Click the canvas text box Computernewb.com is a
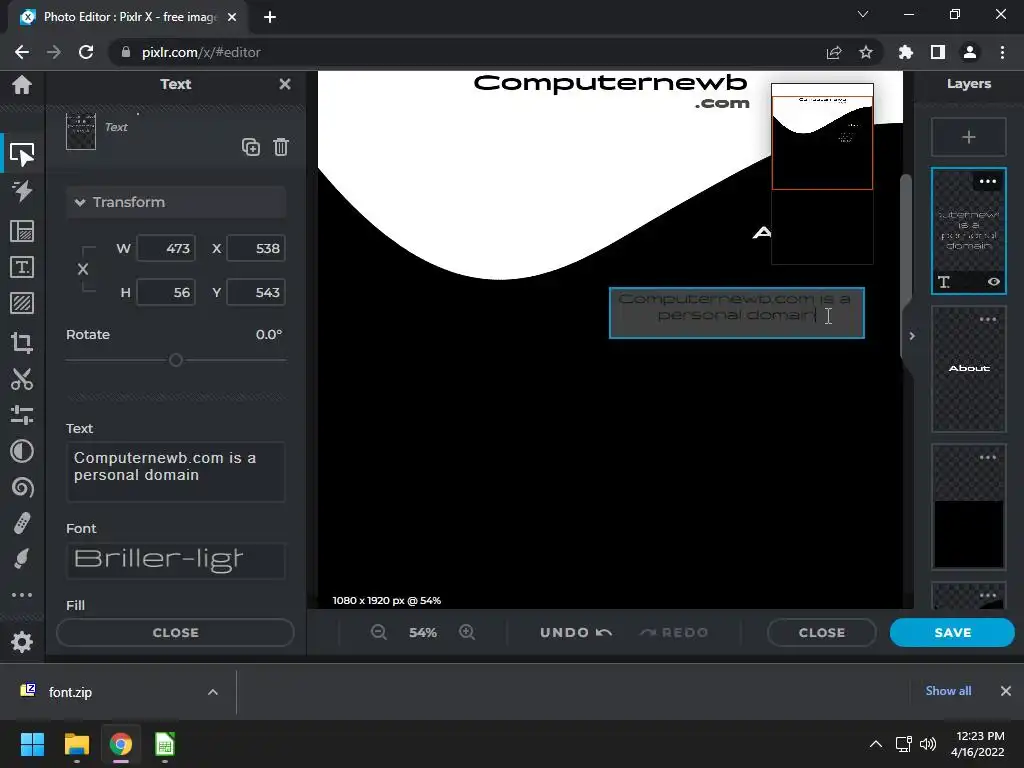 click(x=737, y=313)
